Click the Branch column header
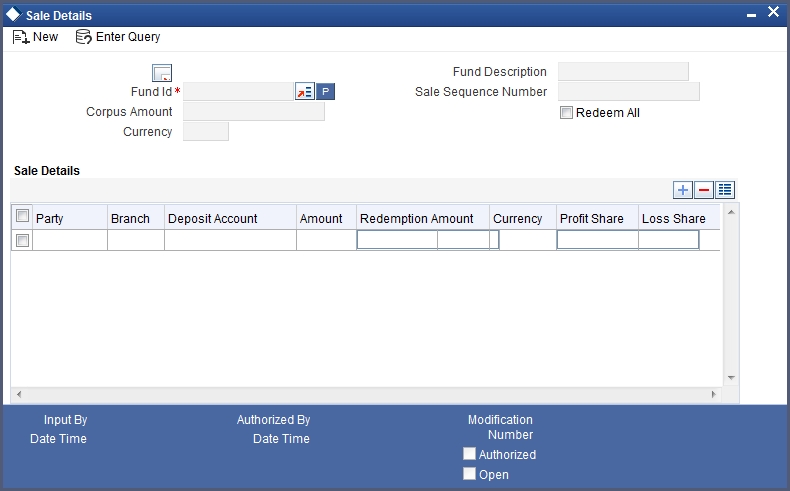790x491 pixels. tap(136, 218)
